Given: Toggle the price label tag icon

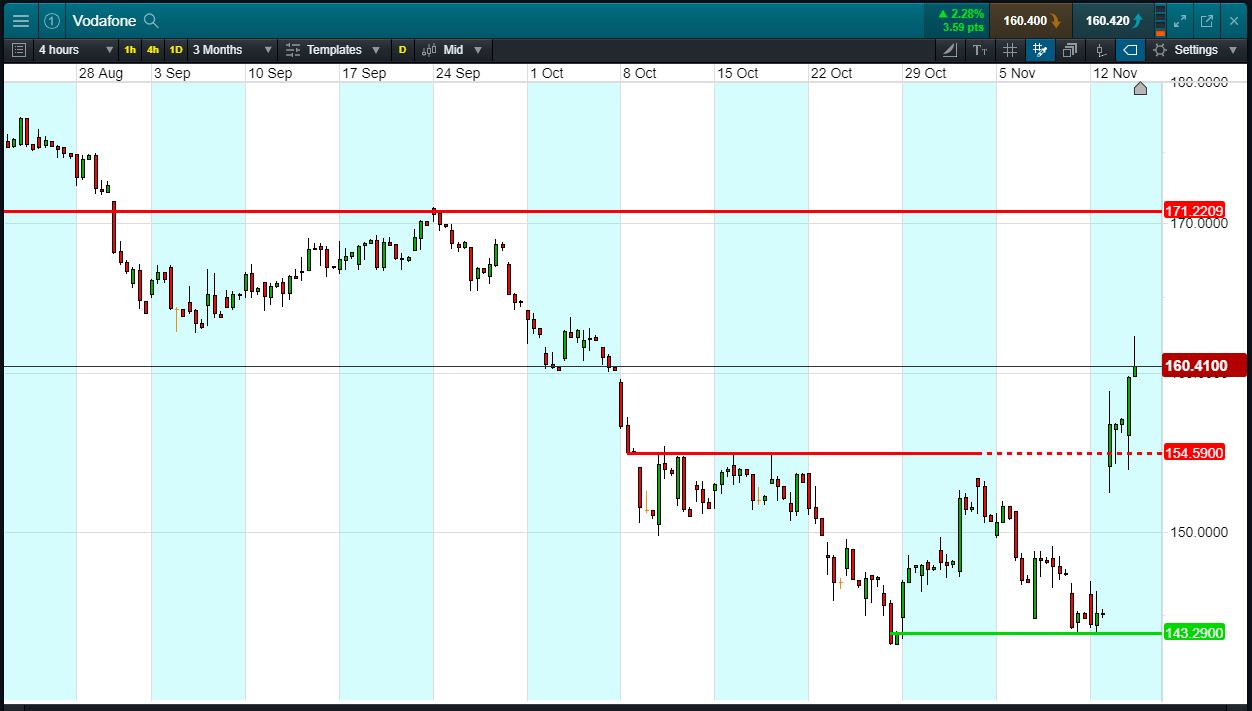Looking at the screenshot, I should click(x=1130, y=50).
